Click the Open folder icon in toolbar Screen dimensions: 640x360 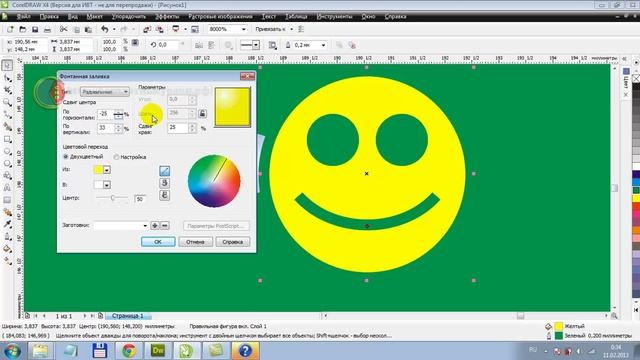(x=22, y=29)
